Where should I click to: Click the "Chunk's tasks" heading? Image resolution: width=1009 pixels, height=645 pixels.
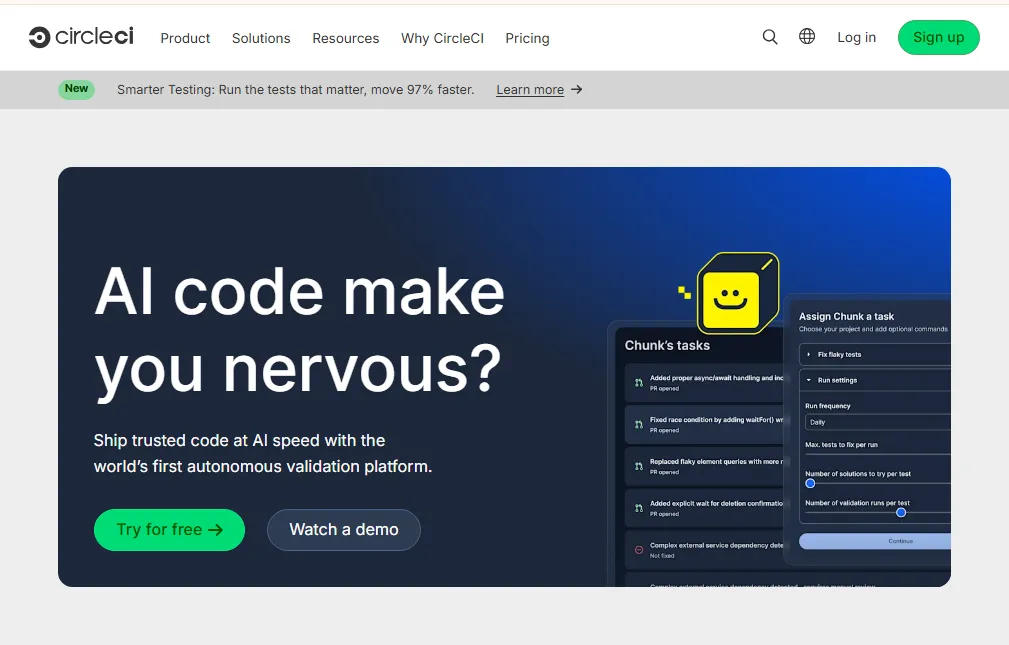(667, 346)
